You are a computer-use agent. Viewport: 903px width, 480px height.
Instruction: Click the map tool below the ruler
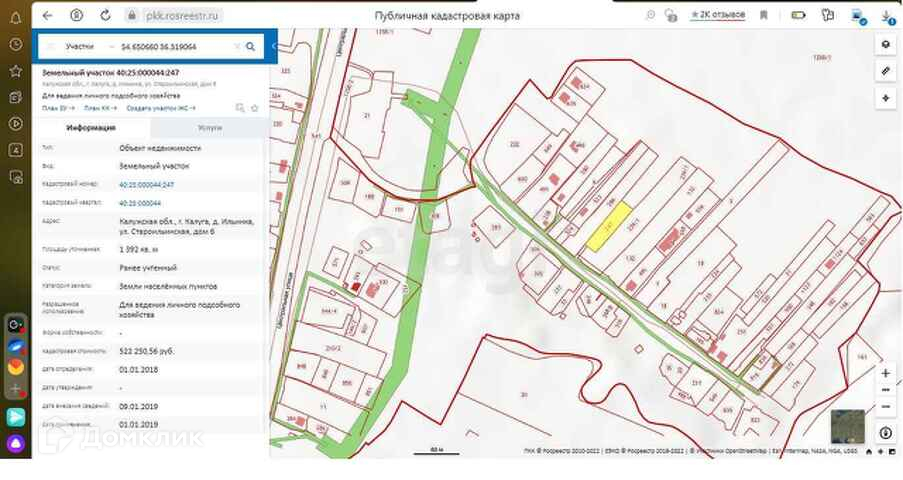(x=886, y=99)
